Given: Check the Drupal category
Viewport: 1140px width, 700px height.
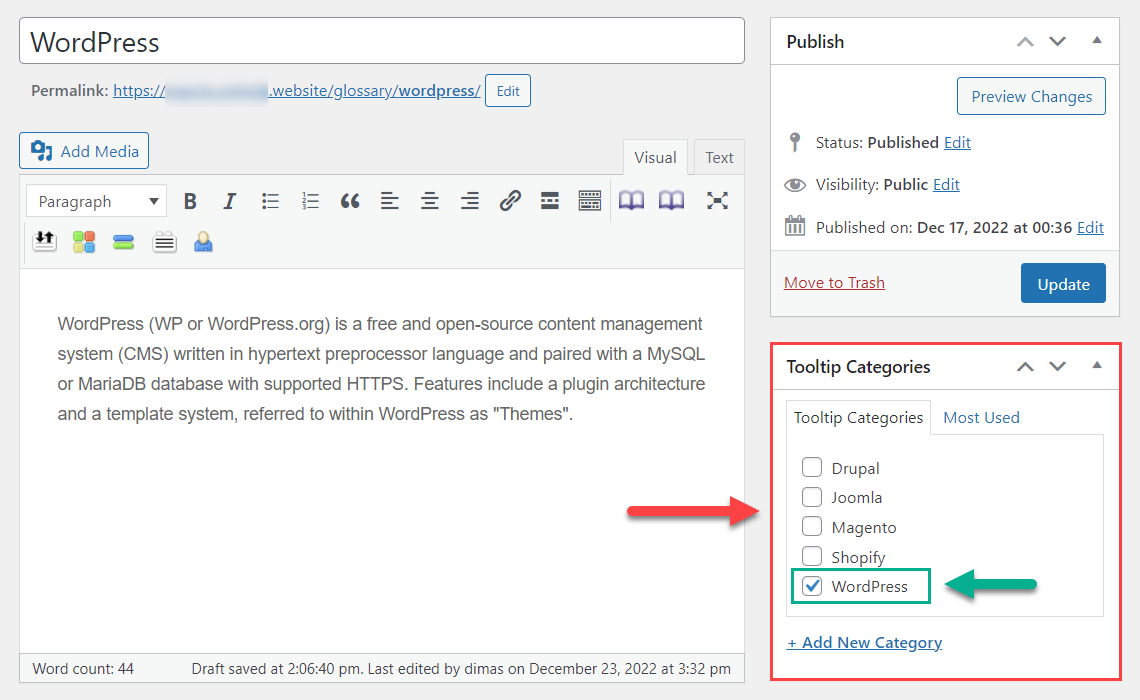Looking at the screenshot, I should [812, 467].
